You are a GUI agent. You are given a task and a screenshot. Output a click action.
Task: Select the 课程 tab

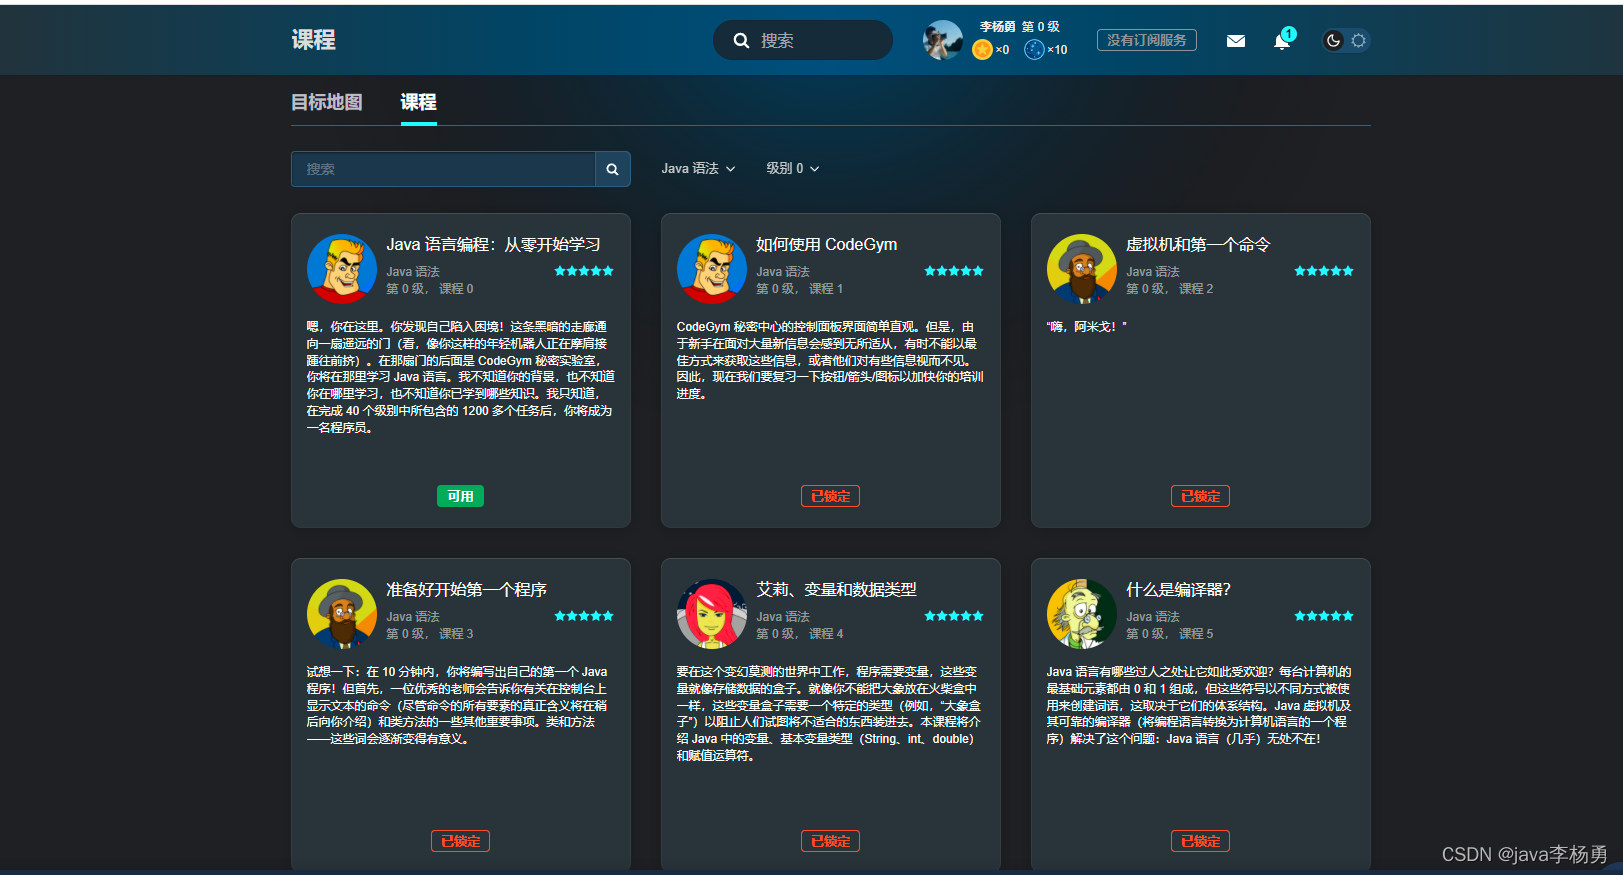tap(418, 102)
